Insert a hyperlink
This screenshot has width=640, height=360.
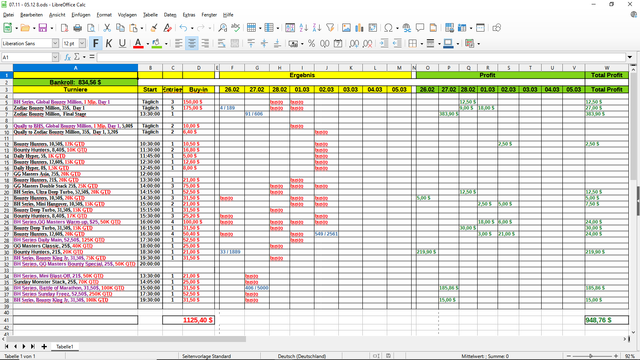407,28
